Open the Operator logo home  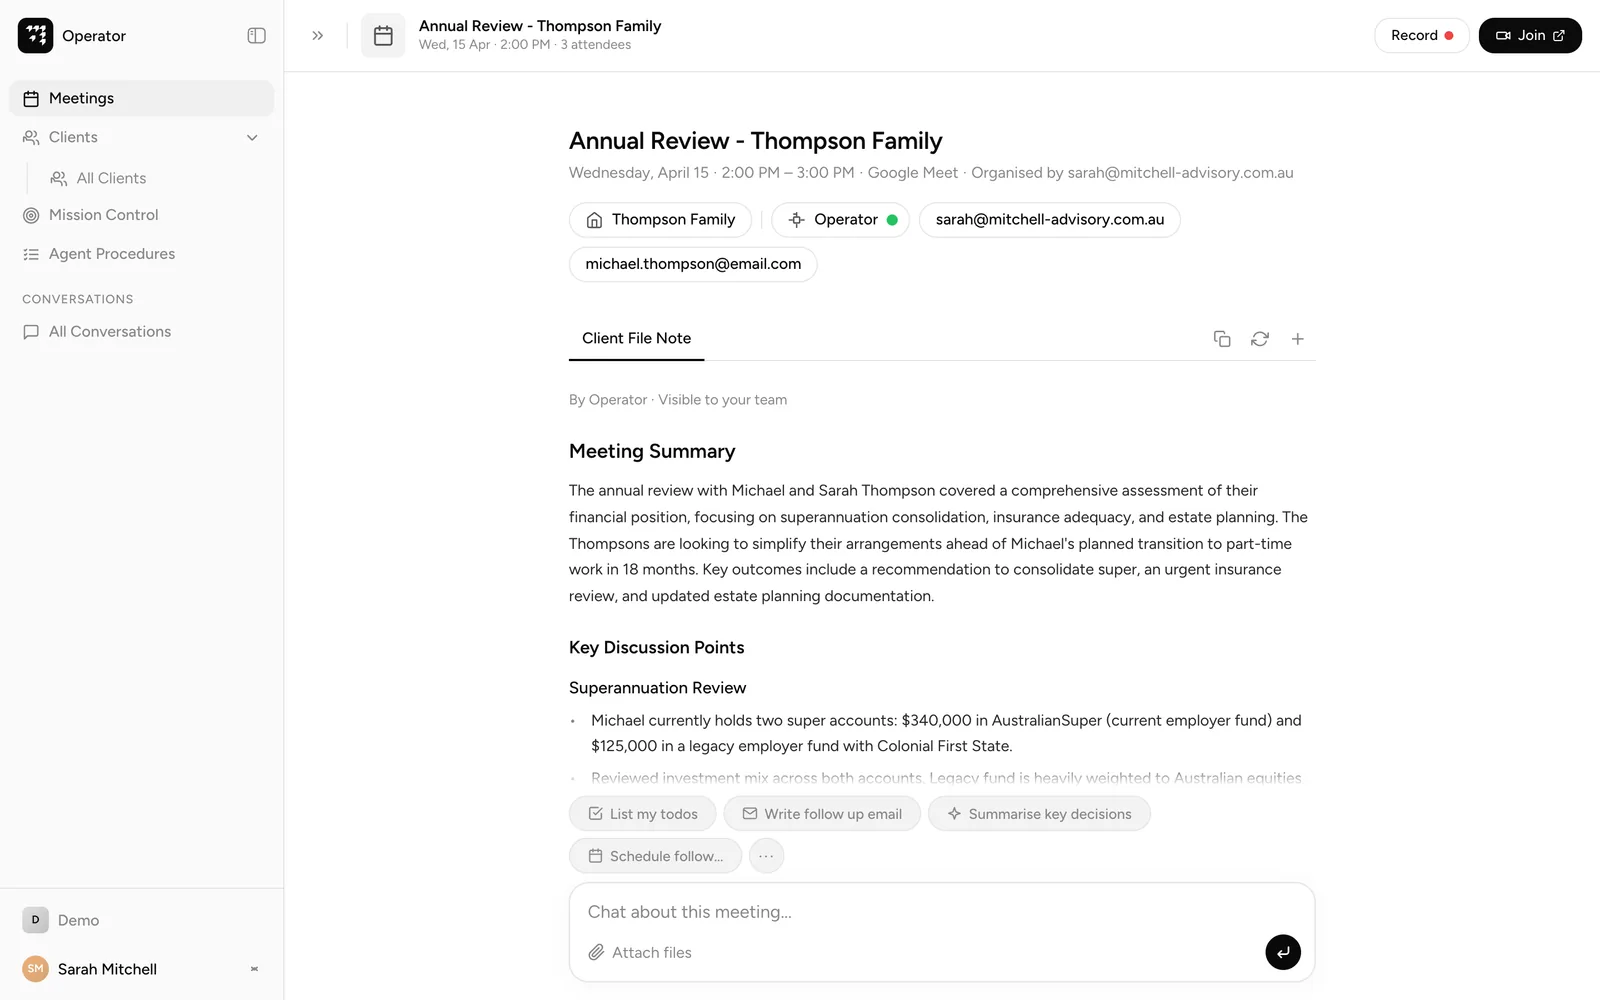tap(35, 36)
